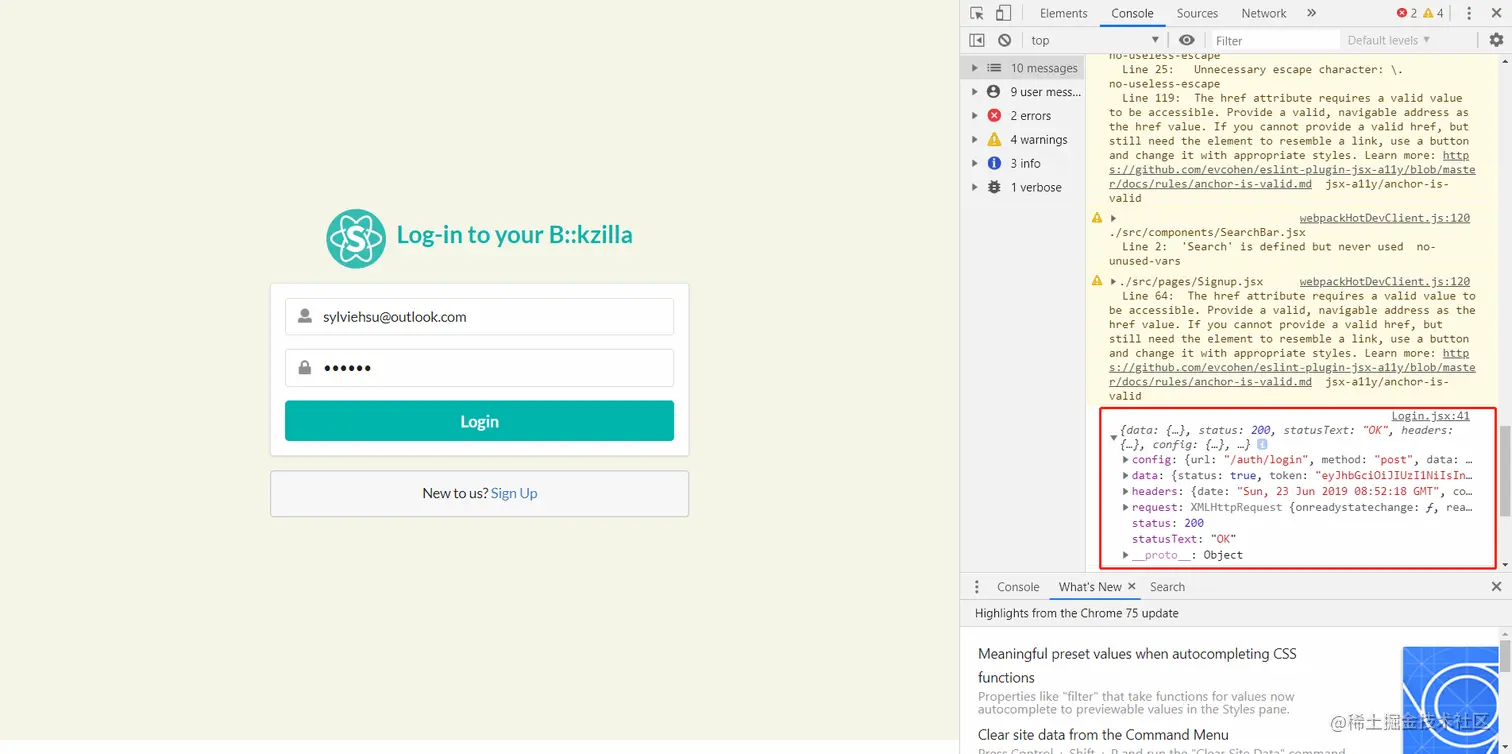Open webpackHotDevClient.js:120 link for Signup.jsx warning
This screenshot has height=754, width=1512.
point(1384,282)
